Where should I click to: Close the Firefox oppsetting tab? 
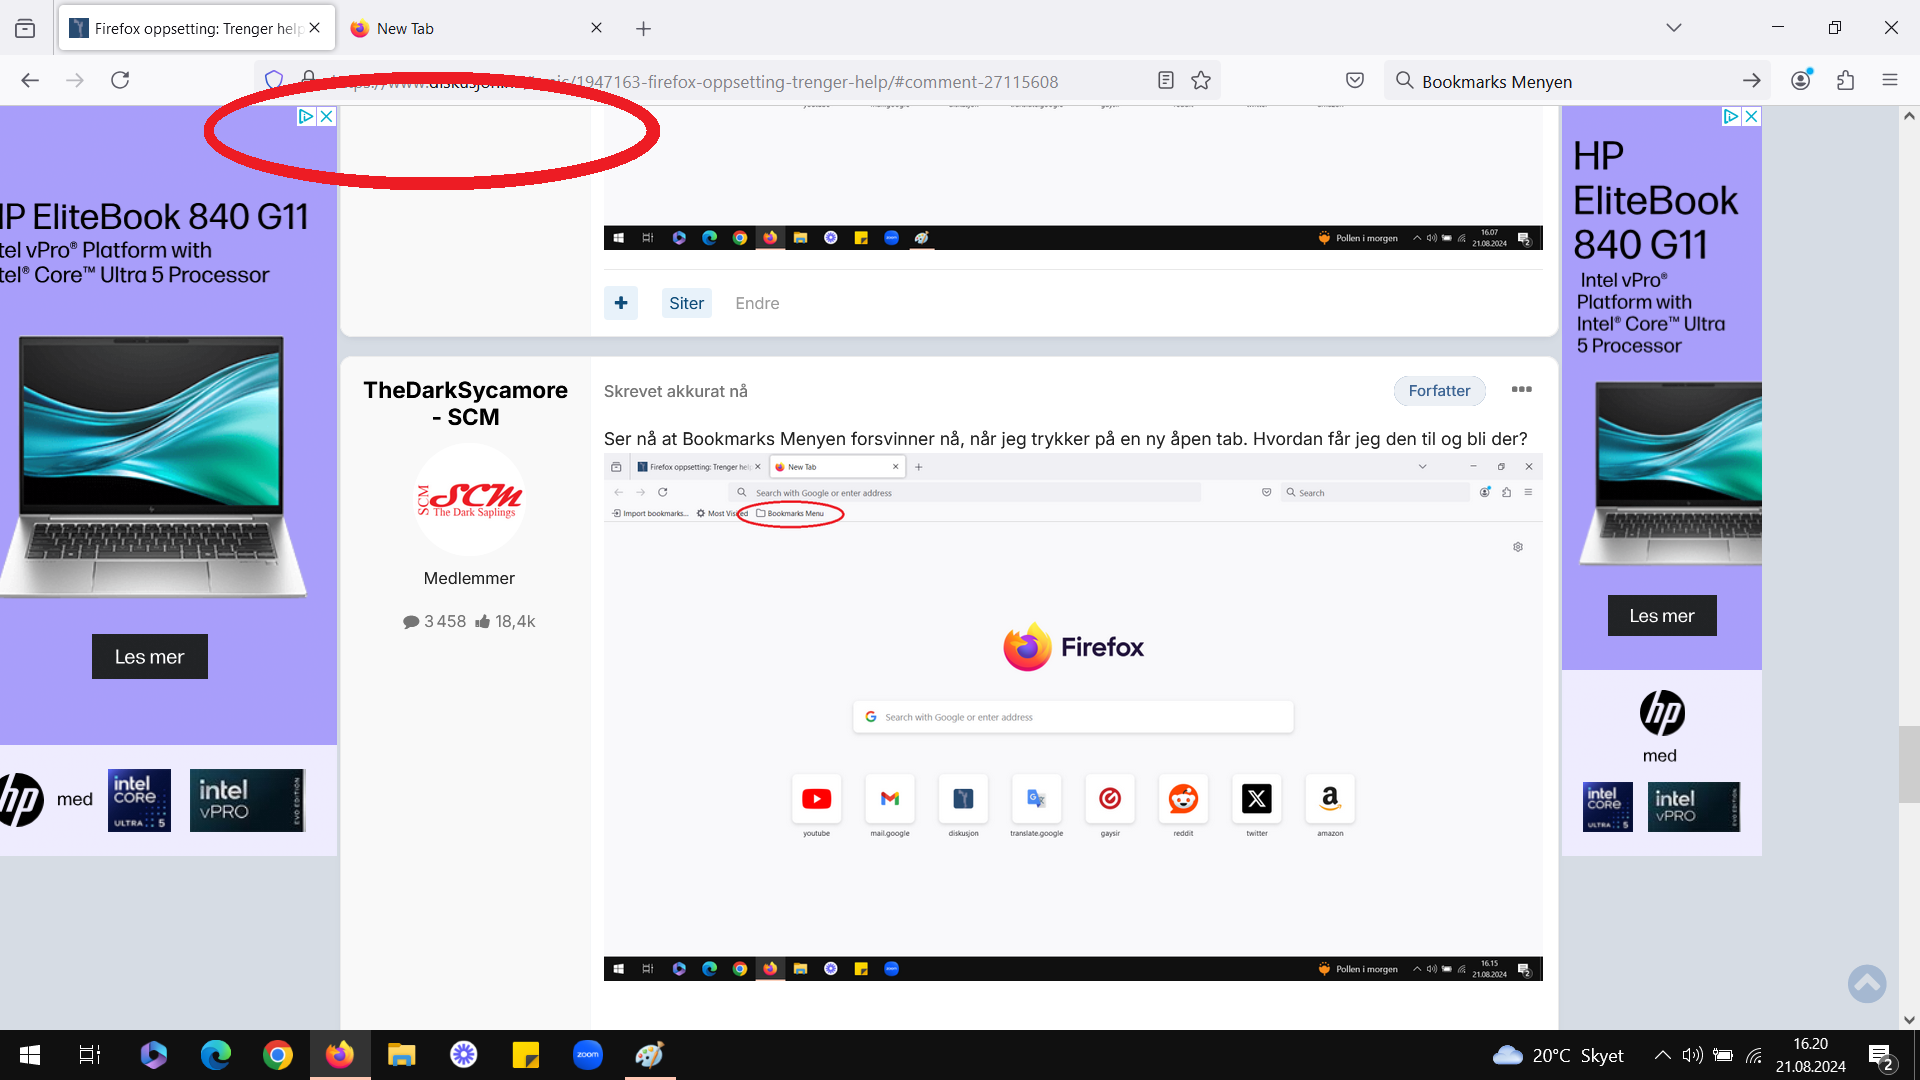point(315,28)
